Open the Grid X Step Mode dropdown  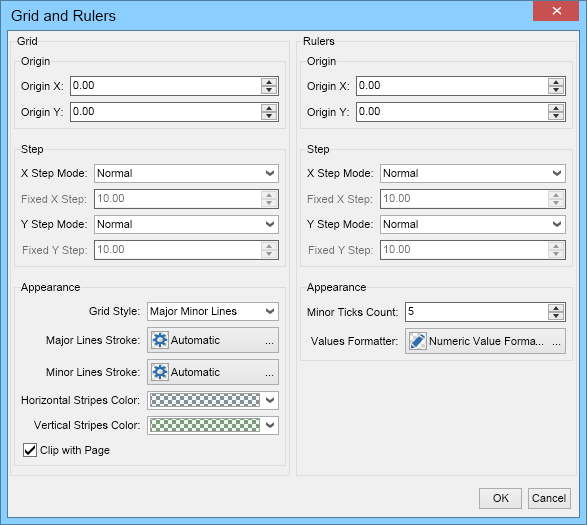coord(186,173)
